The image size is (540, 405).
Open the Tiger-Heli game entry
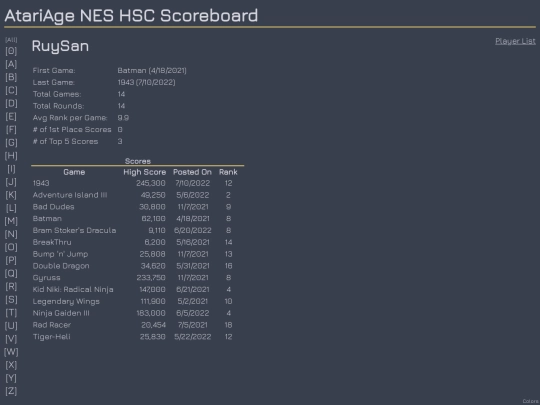52,337
